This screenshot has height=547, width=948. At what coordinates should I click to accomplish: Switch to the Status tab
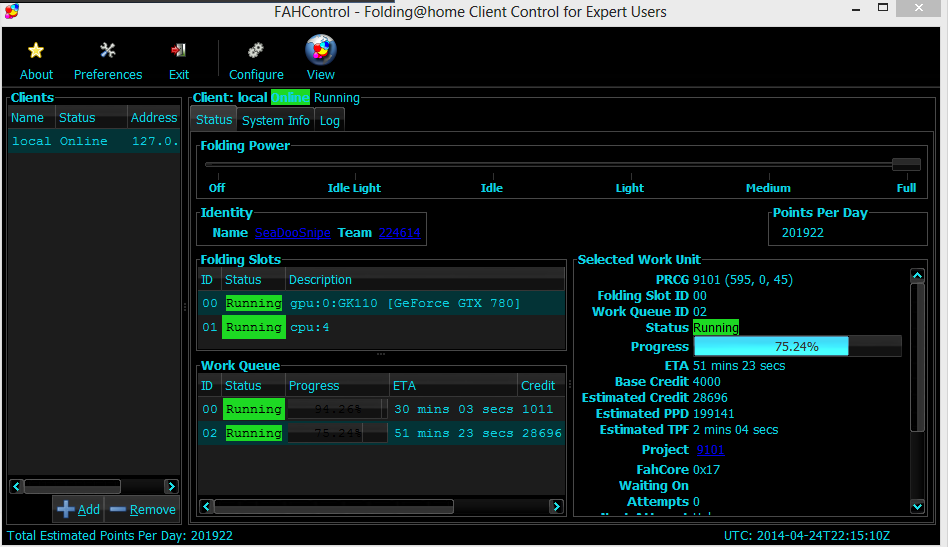click(214, 120)
